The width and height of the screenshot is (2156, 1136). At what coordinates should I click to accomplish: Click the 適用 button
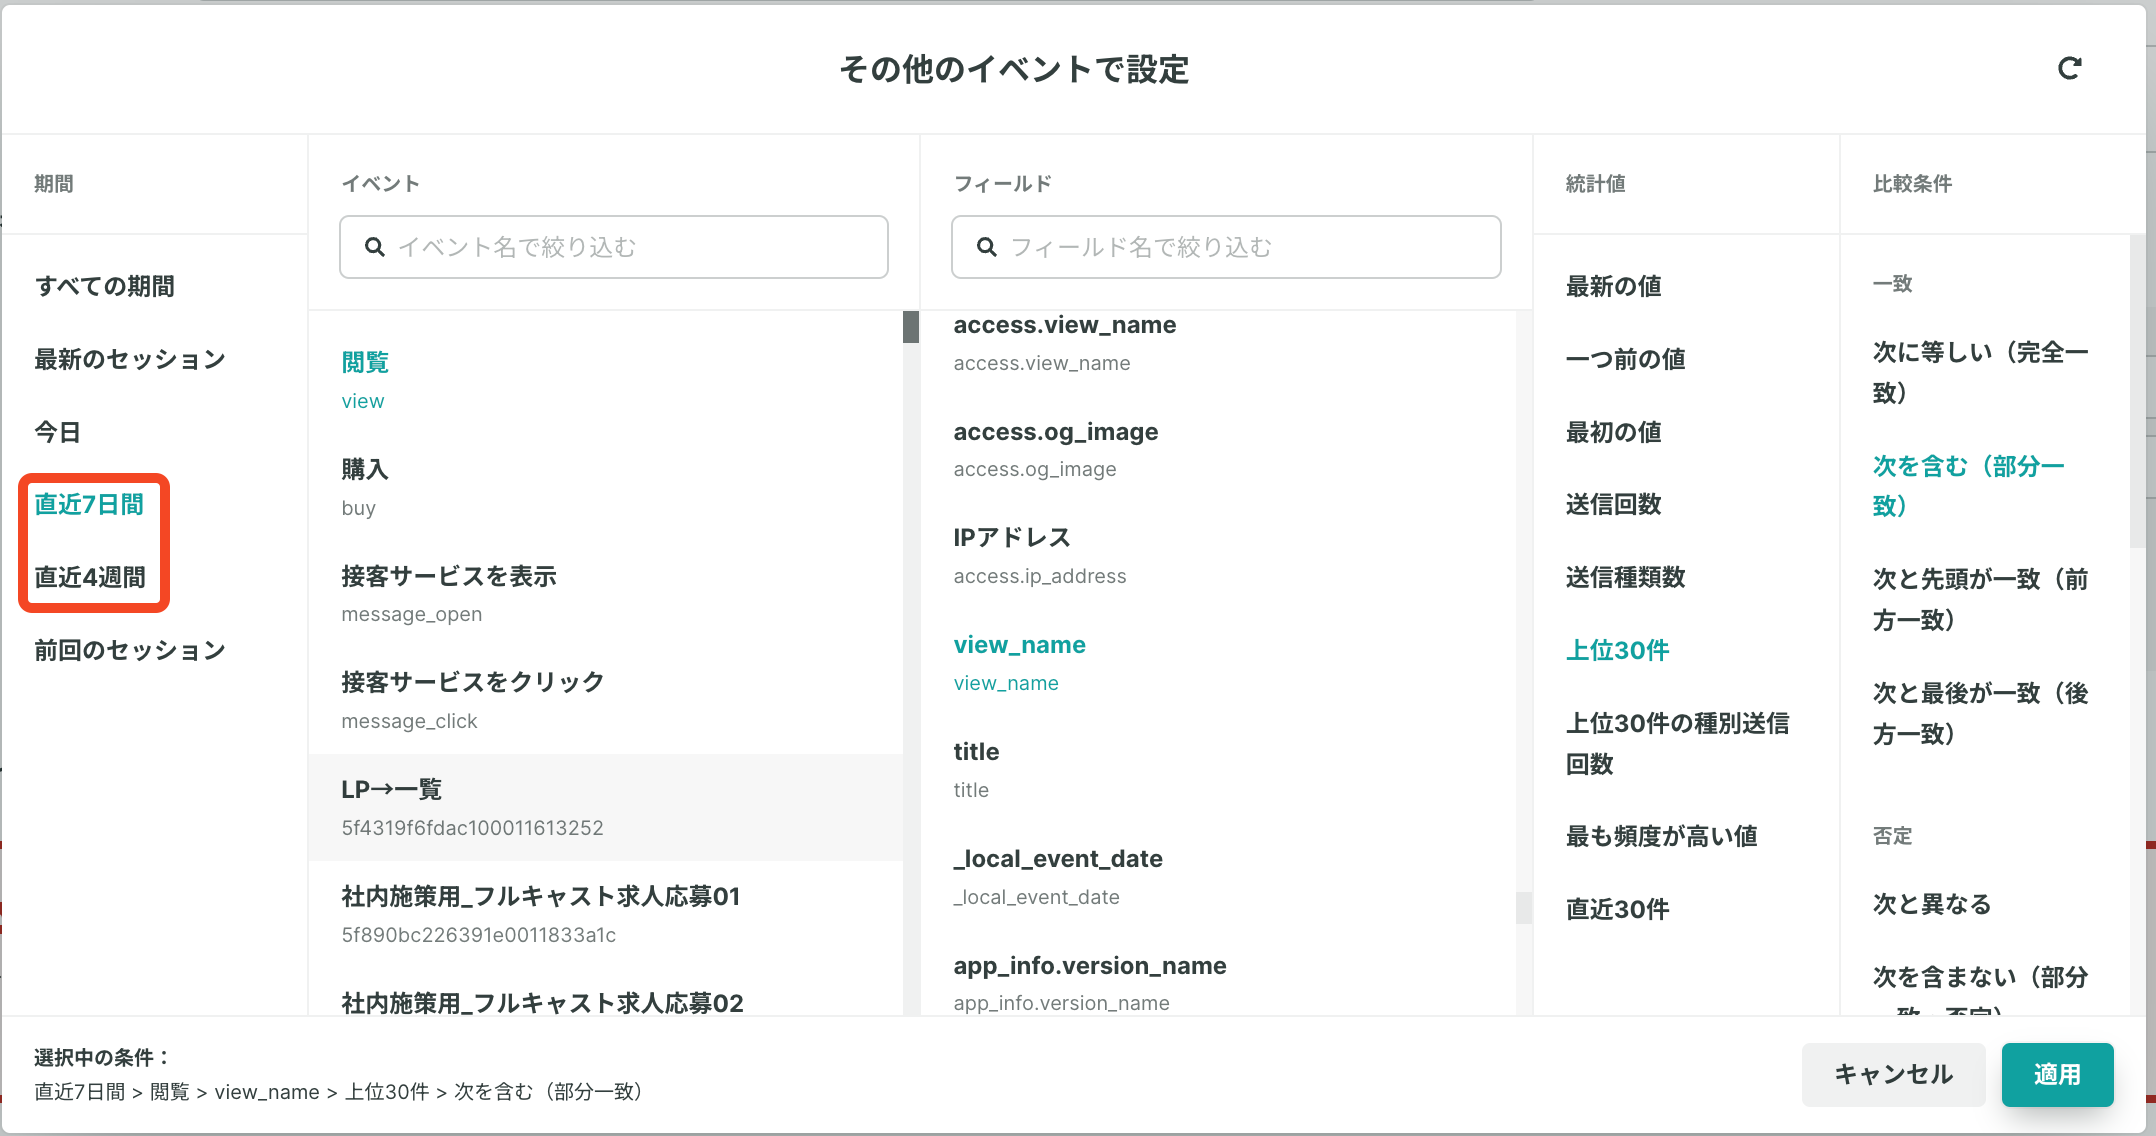(x=2057, y=1074)
